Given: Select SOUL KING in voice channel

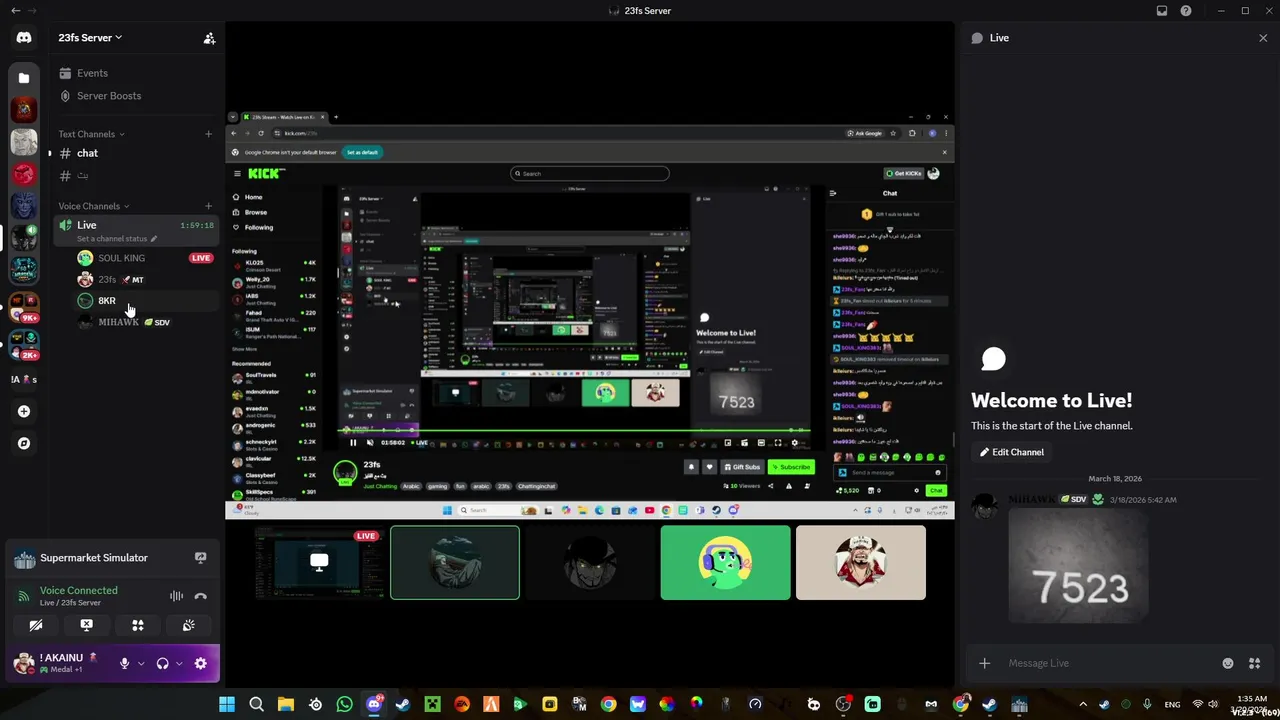Looking at the screenshot, I should click(x=146, y=258).
